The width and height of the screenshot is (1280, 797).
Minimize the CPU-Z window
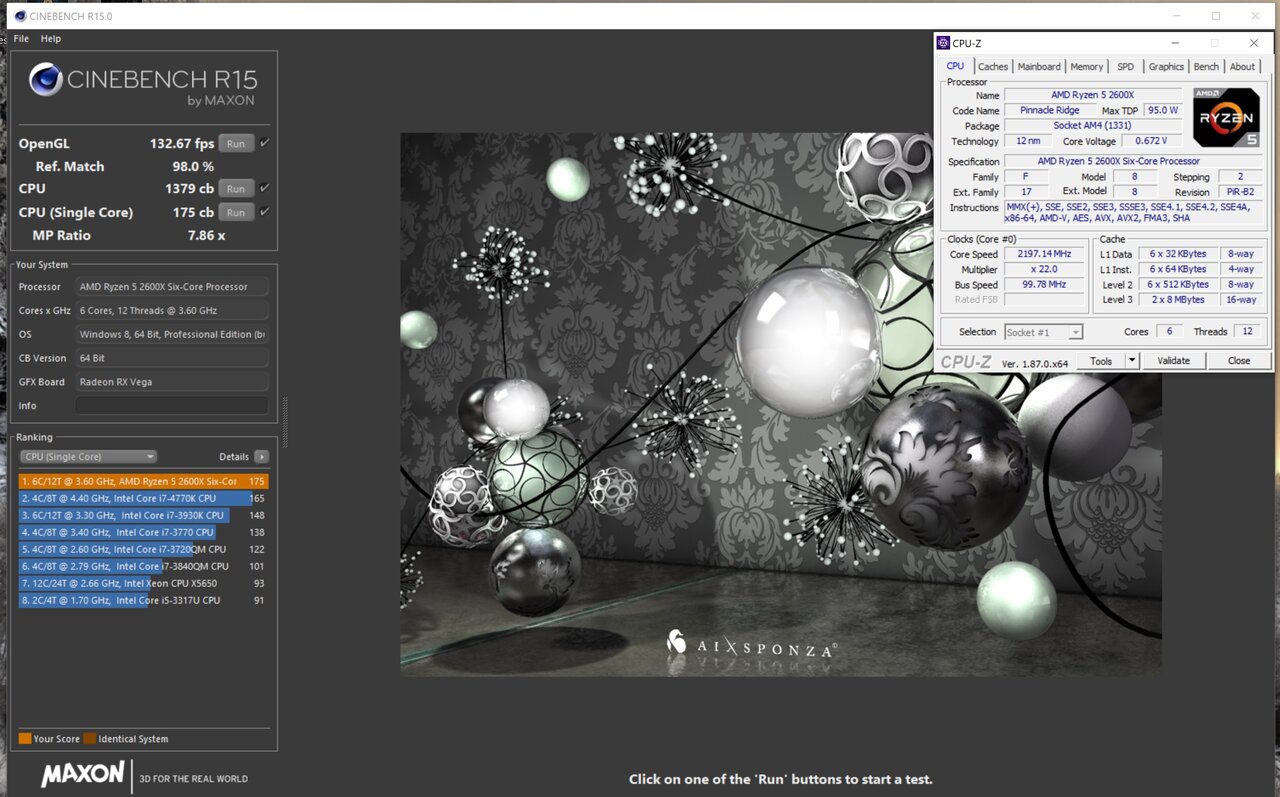pyautogui.click(x=1176, y=43)
